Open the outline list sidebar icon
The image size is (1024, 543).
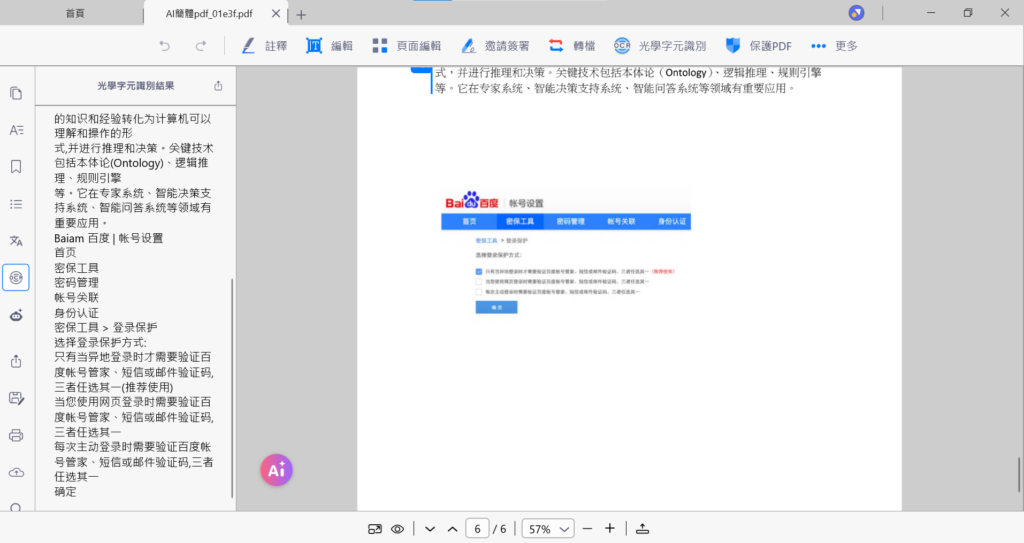tap(16, 205)
